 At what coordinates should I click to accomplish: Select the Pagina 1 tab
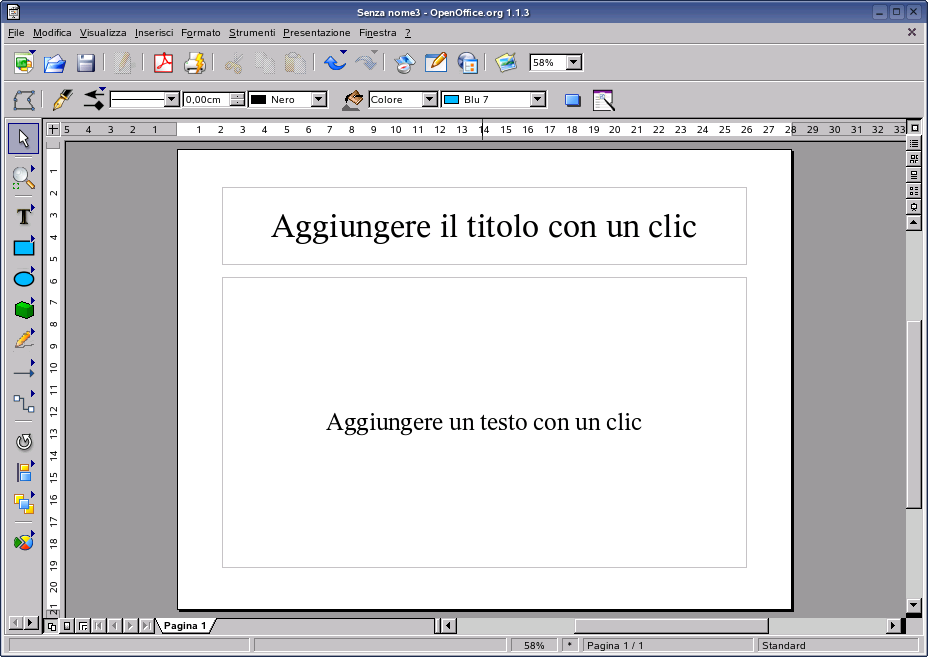pyautogui.click(x=185, y=625)
